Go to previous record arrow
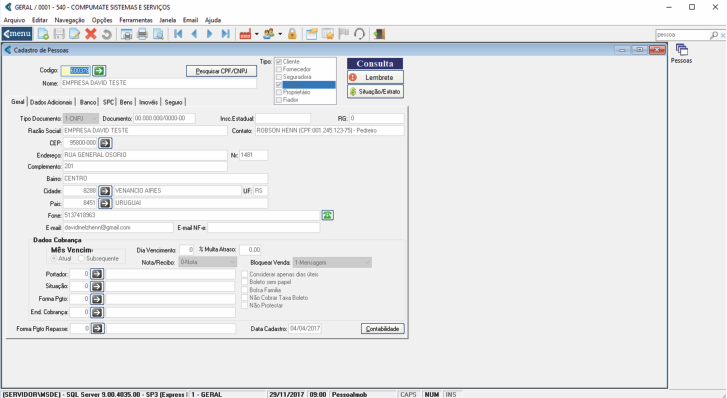Screen dimensions: 727x398 [194, 34]
